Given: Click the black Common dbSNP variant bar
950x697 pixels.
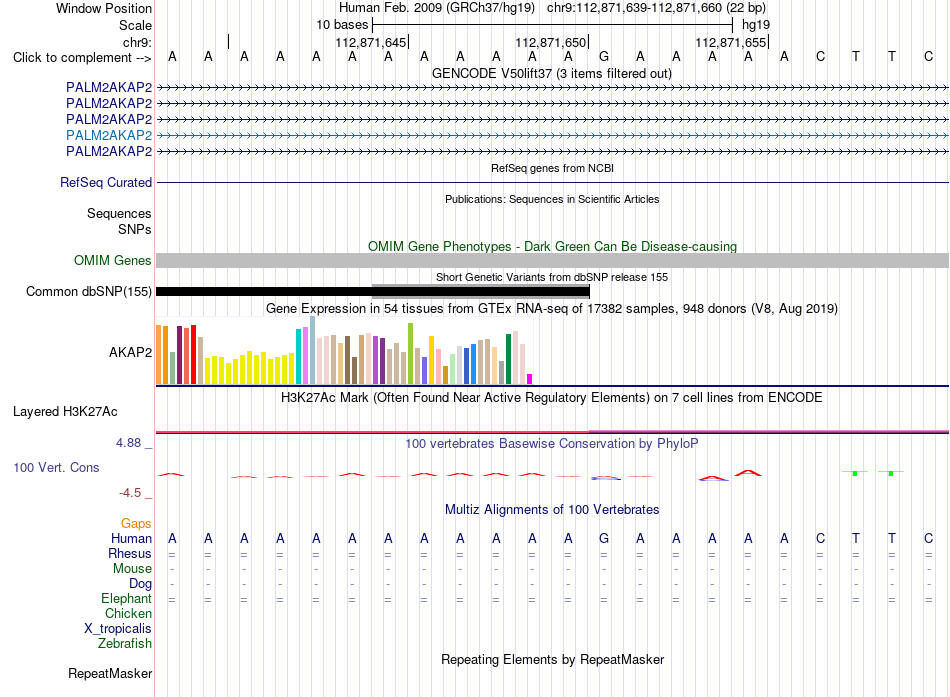Looking at the screenshot, I should 373,292.
